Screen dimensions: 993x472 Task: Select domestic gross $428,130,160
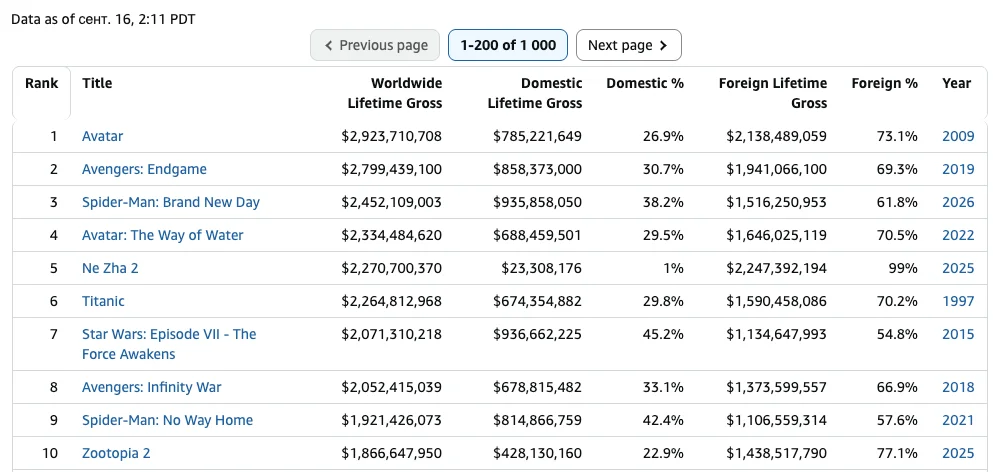538,453
